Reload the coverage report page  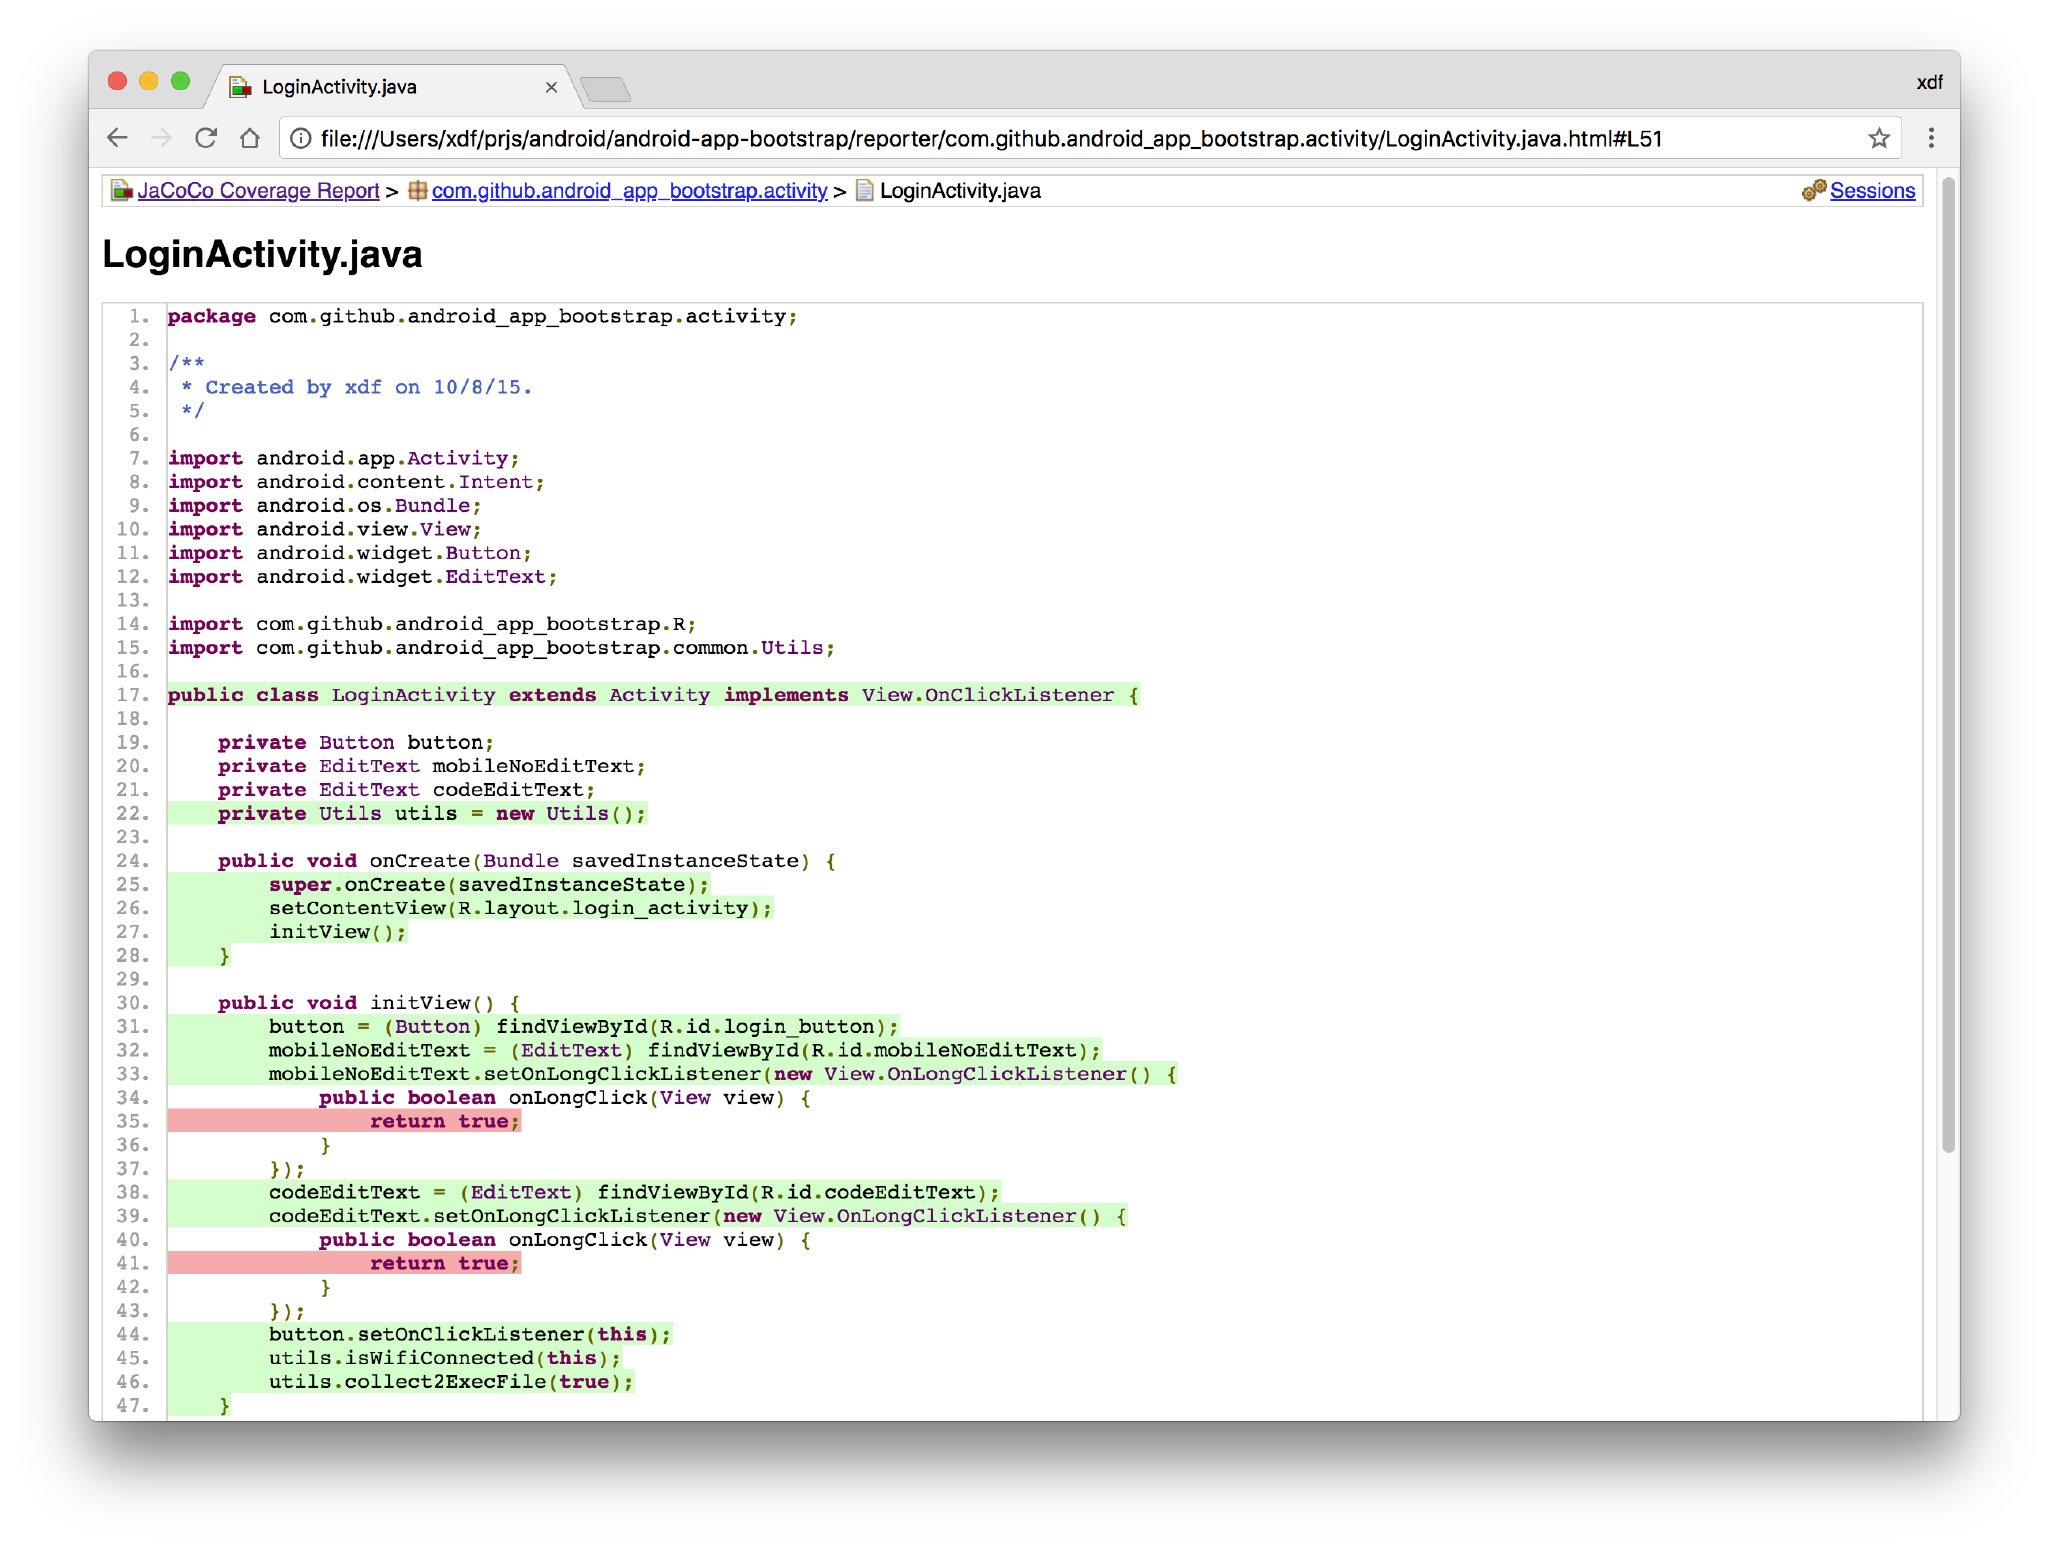(x=206, y=138)
